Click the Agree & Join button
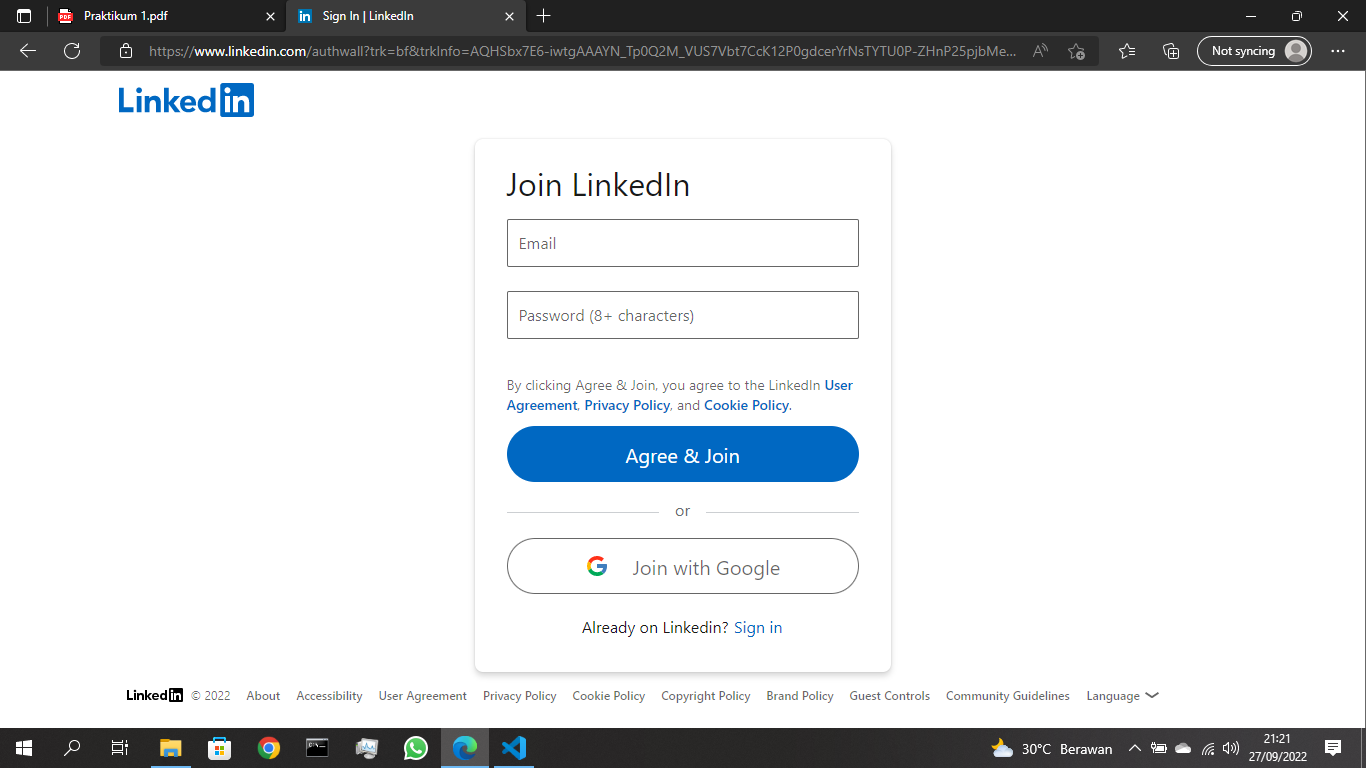Viewport: 1366px width, 768px height. 683,455
